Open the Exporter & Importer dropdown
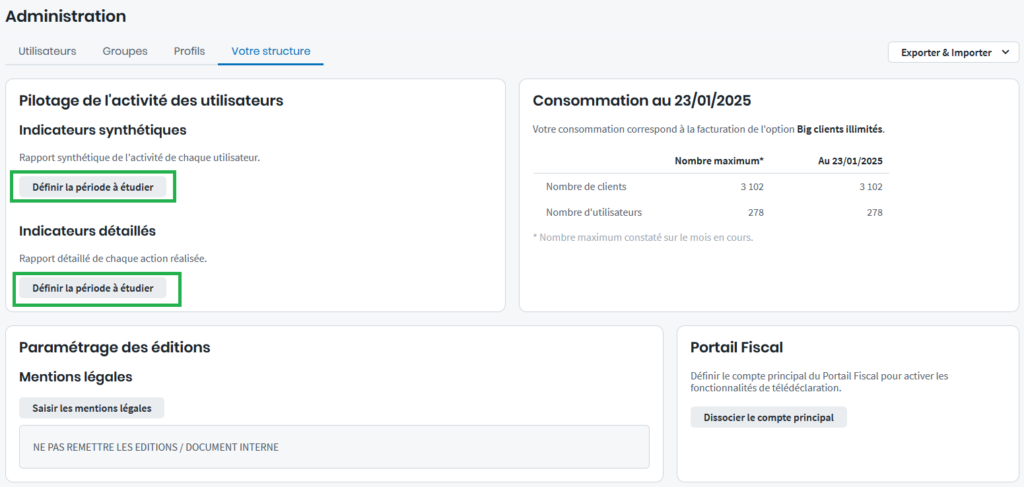The width and height of the screenshot is (1024, 487). click(x=945, y=53)
